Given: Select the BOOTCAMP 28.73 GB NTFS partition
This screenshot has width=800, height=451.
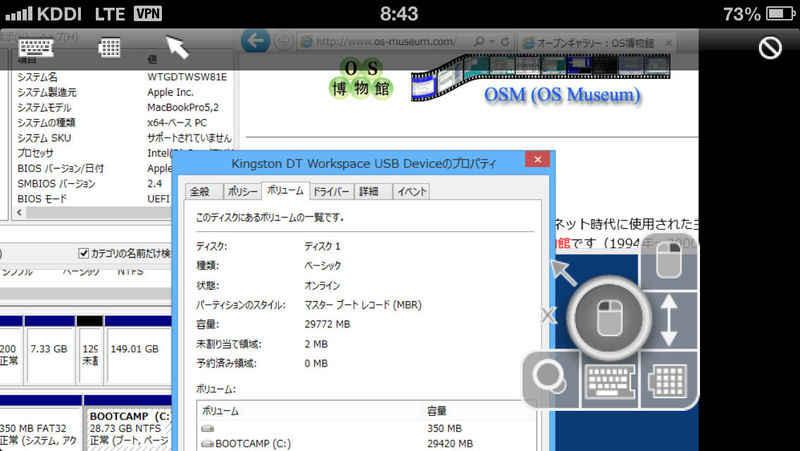Looking at the screenshot, I should click(x=128, y=423).
